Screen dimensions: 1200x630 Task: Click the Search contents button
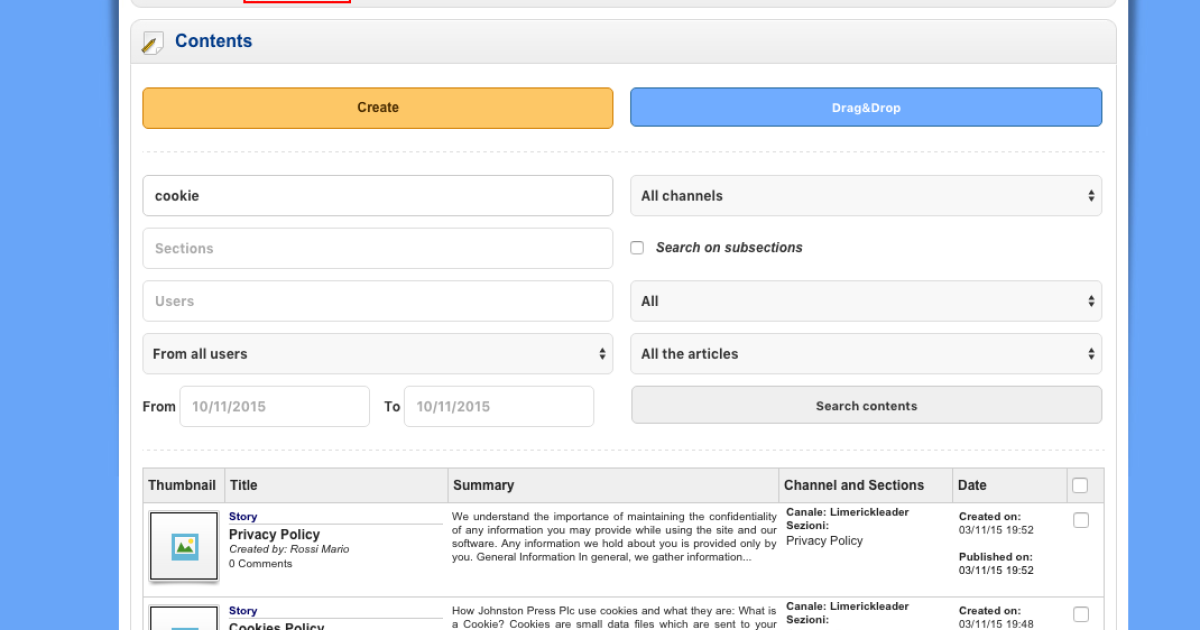click(x=866, y=406)
